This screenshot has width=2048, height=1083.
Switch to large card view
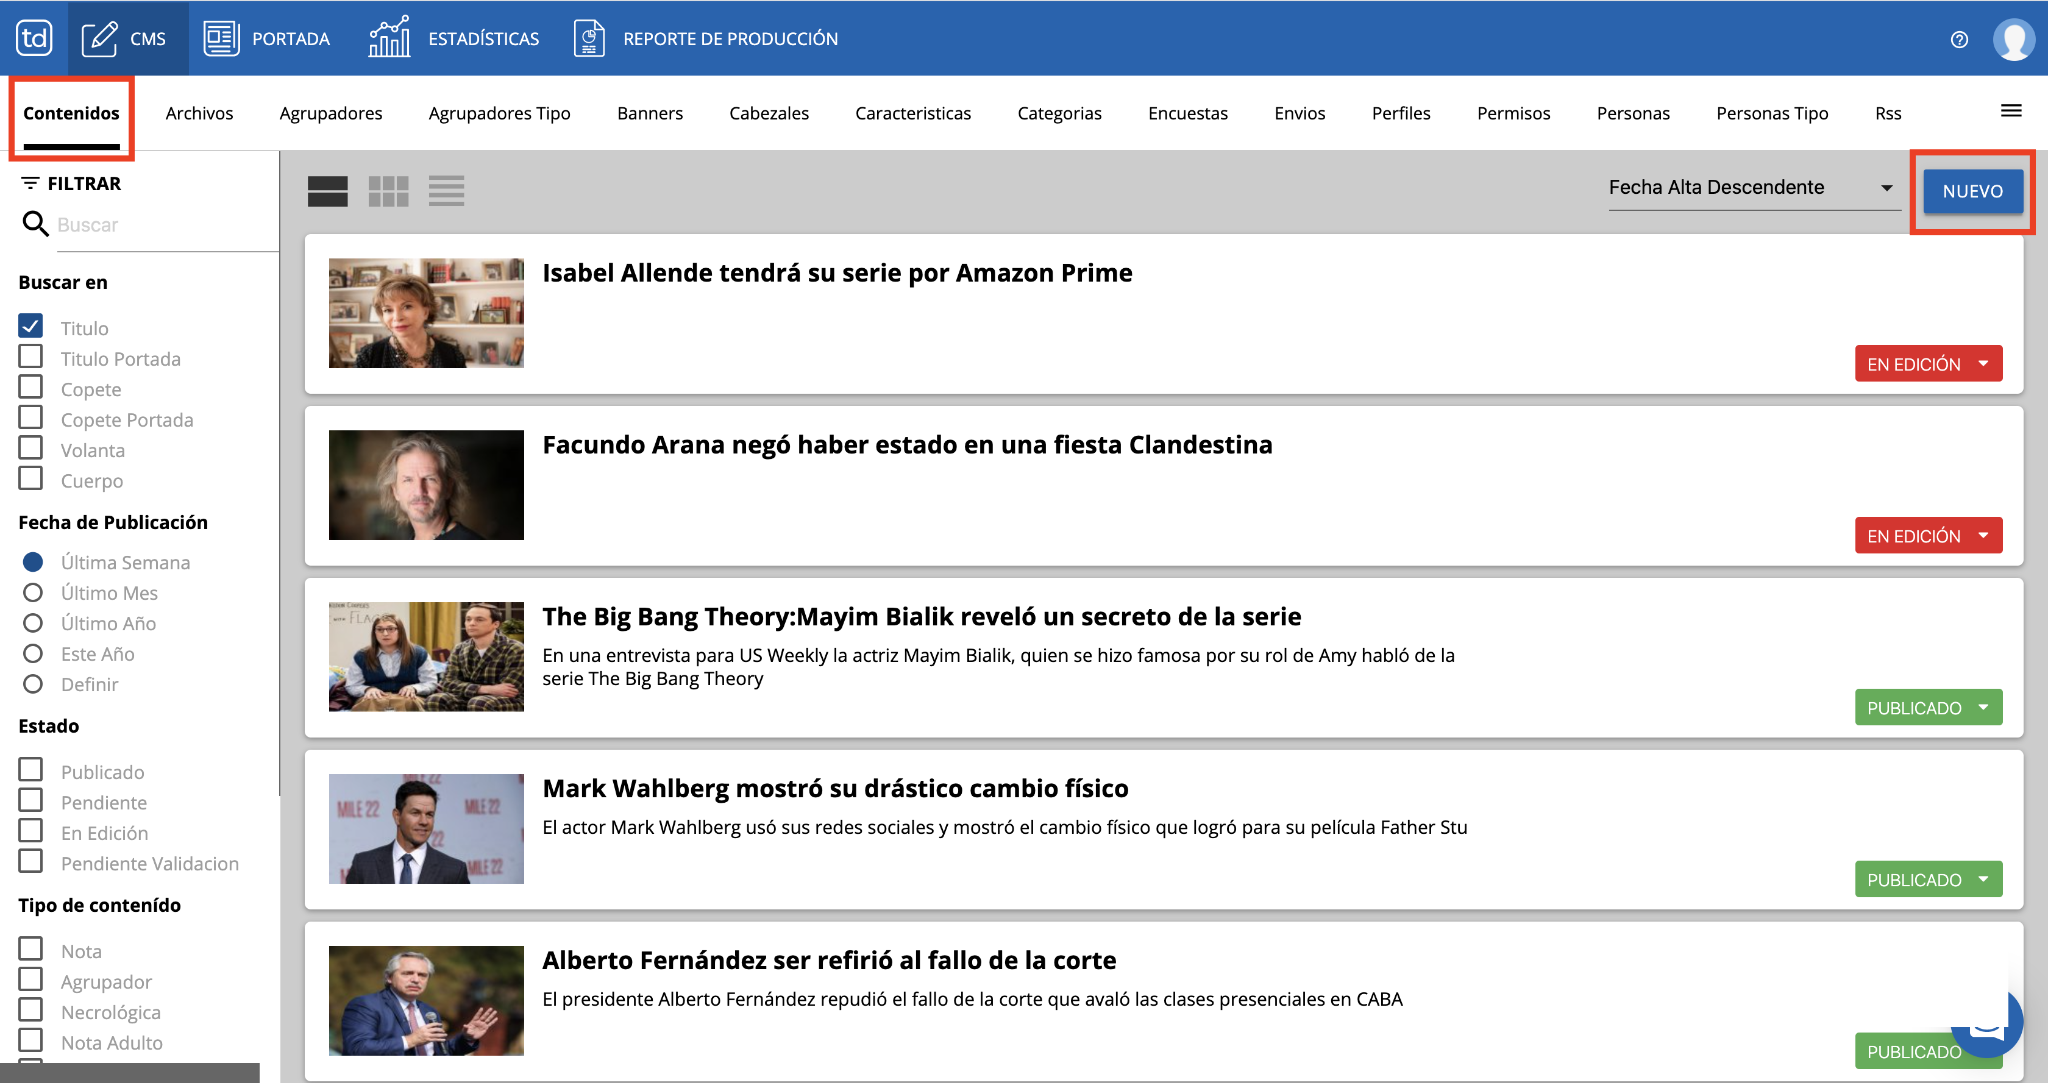tap(327, 190)
